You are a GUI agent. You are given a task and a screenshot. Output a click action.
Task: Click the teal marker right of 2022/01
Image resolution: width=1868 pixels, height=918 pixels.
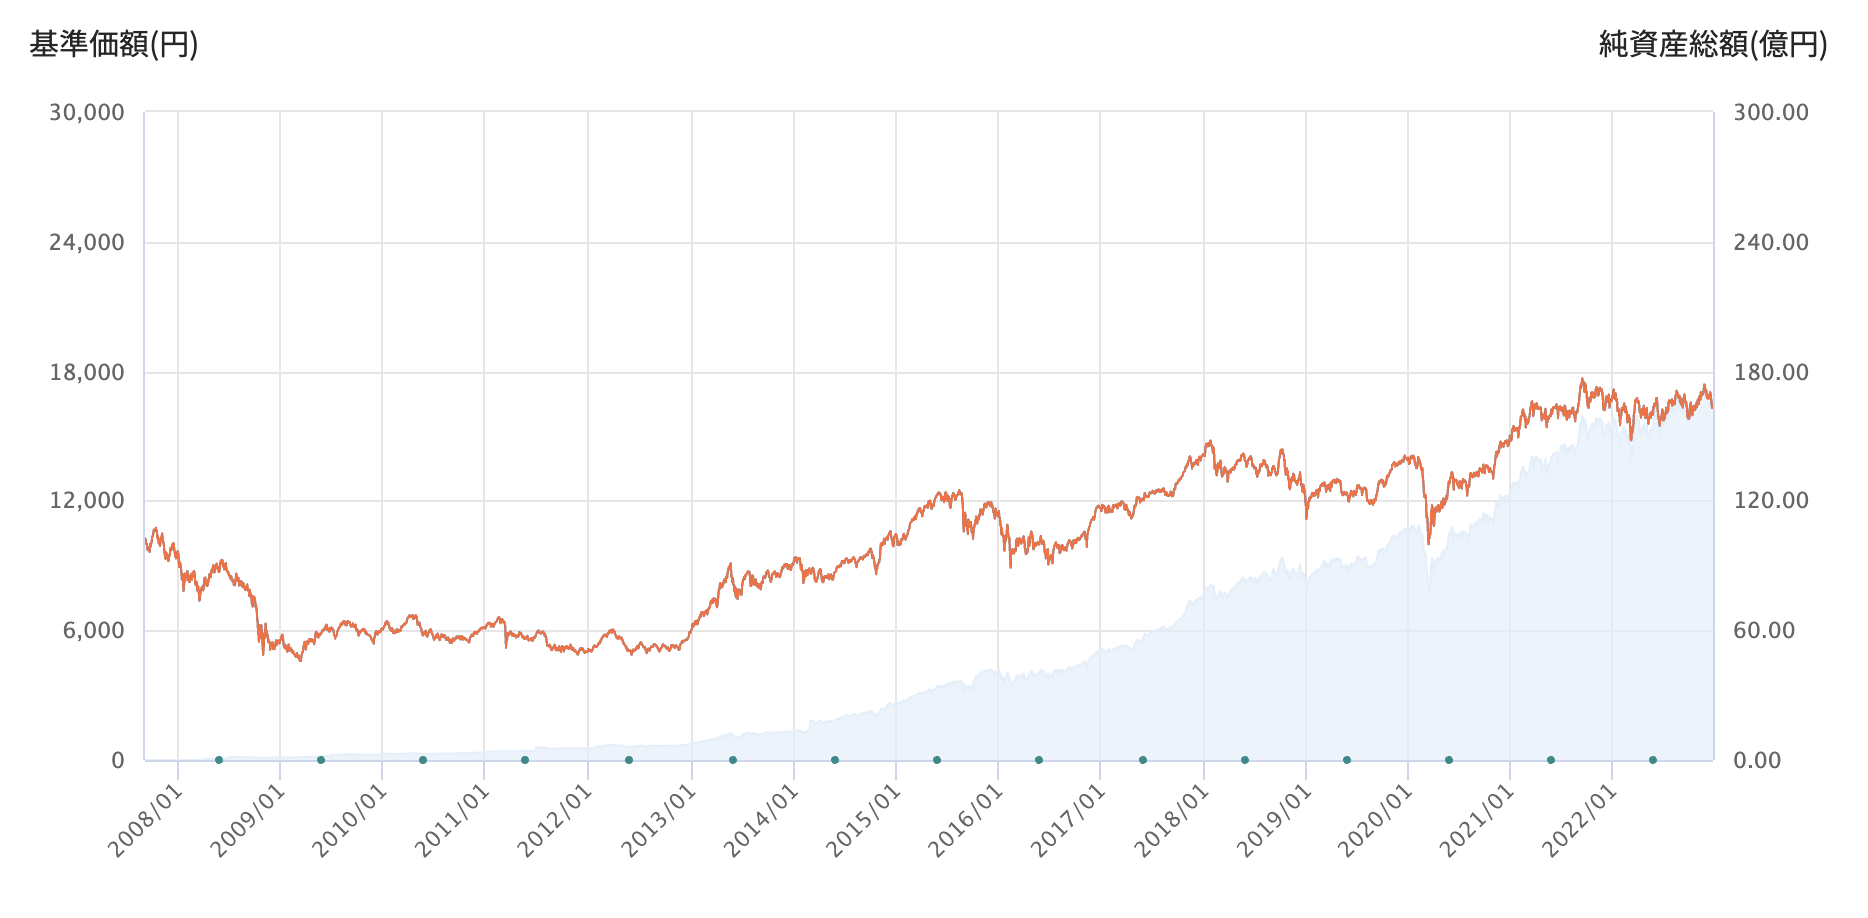tap(1653, 760)
